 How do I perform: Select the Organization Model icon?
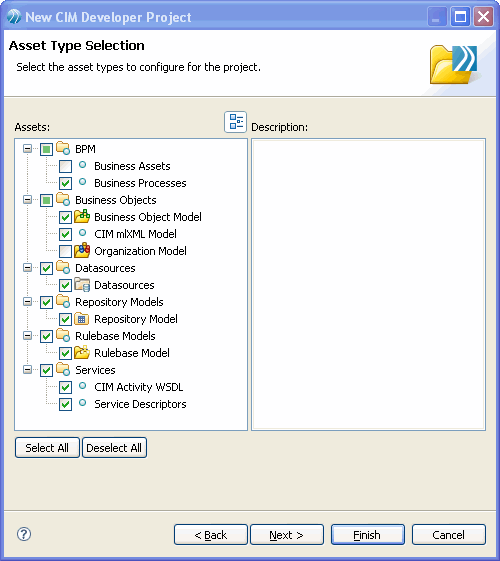82,250
